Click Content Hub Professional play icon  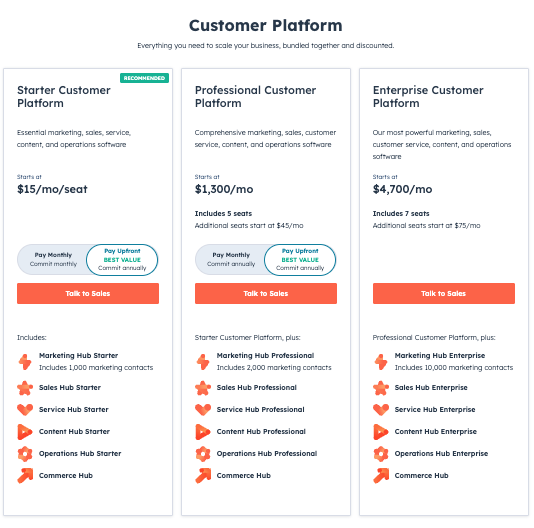[x=203, y=432]
